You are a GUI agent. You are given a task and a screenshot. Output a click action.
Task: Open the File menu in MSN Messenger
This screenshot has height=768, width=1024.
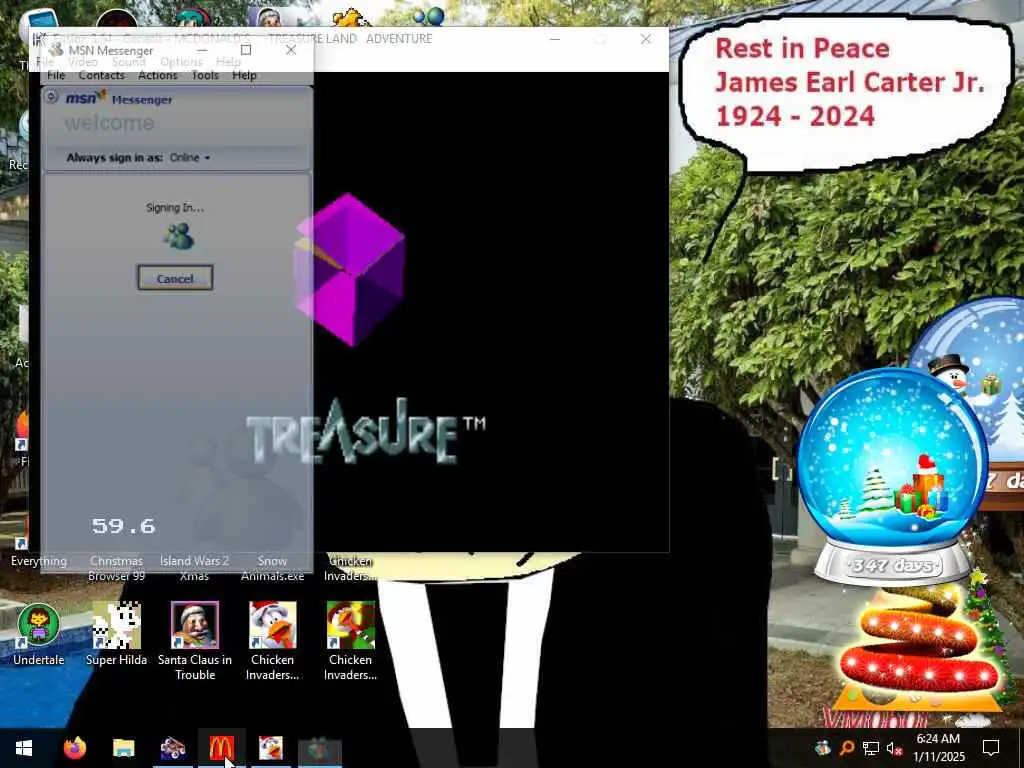56,75
